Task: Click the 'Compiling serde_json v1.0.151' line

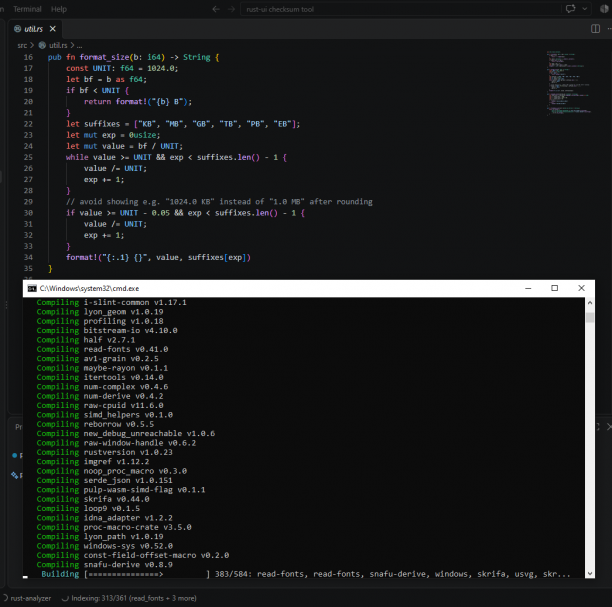Action: [105, 480]
